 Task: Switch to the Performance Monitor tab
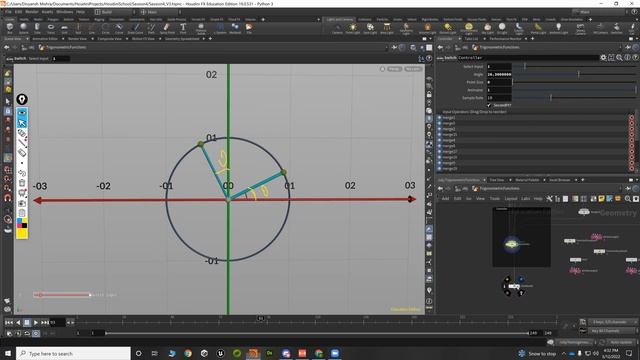pyautogui.click(x=505, y=39)
